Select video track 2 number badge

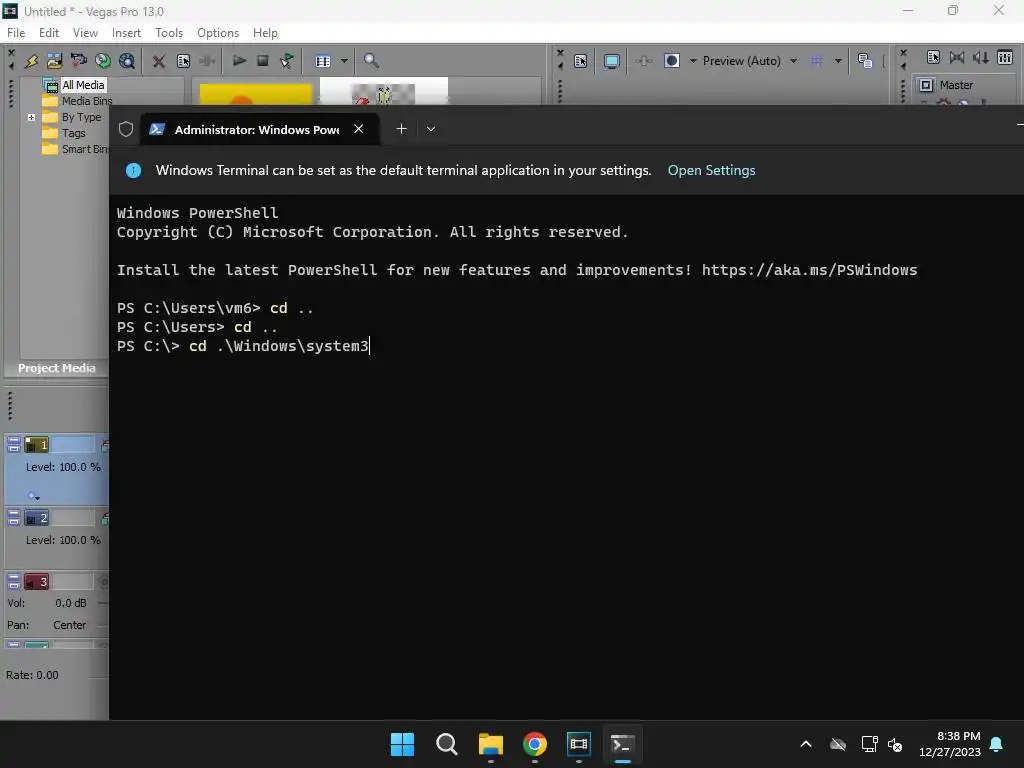(37, 519)
